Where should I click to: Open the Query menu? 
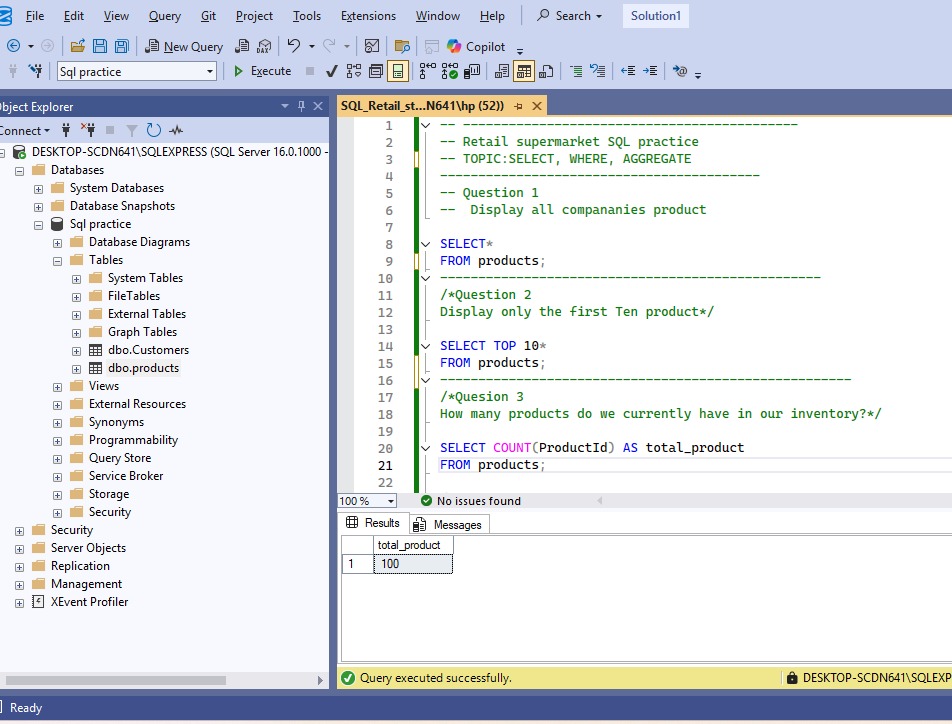point(165,16)
